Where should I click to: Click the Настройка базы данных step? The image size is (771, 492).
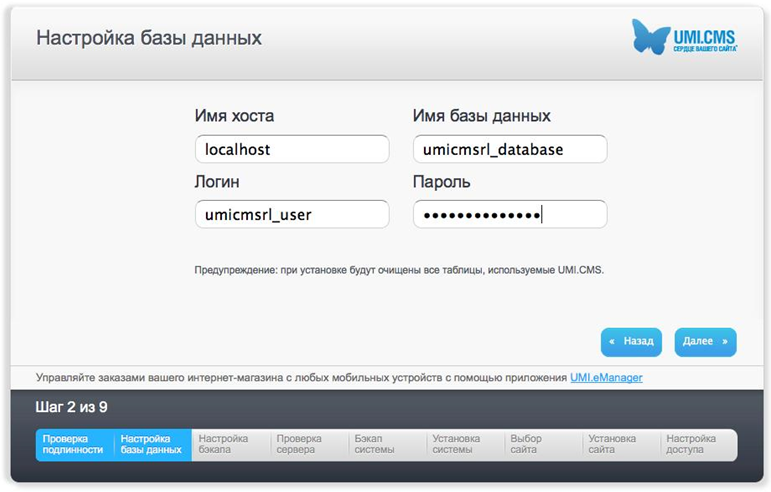pos(151,444)
